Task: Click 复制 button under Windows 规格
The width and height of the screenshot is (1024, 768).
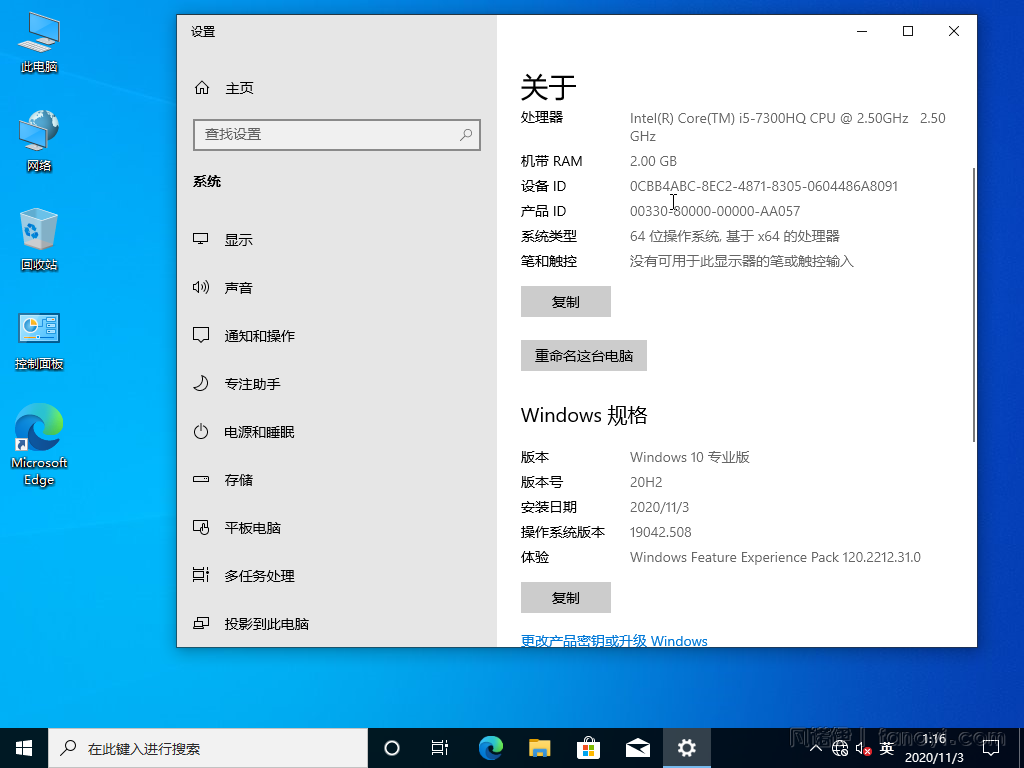Action: coord(566,598)
